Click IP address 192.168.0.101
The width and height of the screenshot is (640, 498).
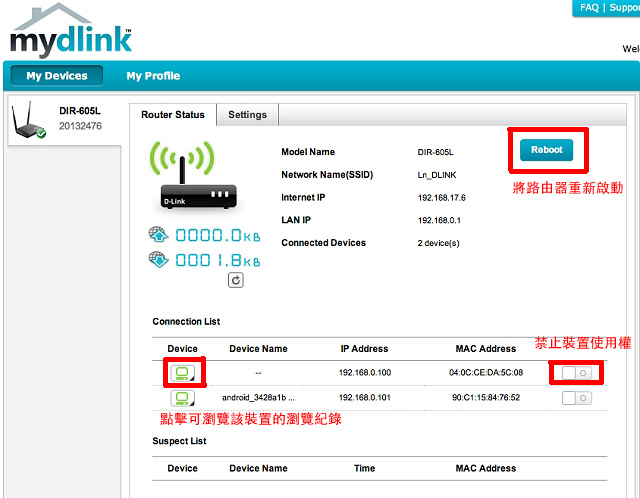[365, 398]
